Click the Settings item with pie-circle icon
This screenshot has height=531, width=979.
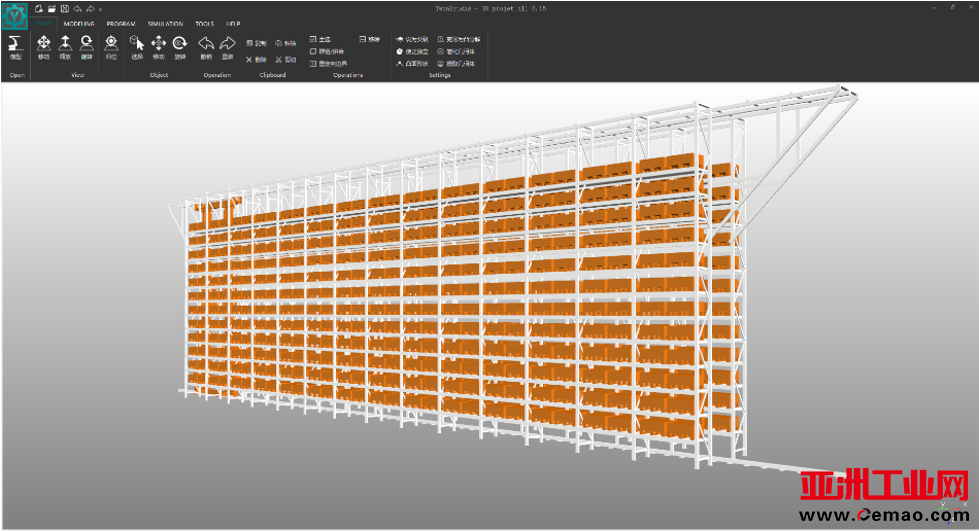pos(412,51)
